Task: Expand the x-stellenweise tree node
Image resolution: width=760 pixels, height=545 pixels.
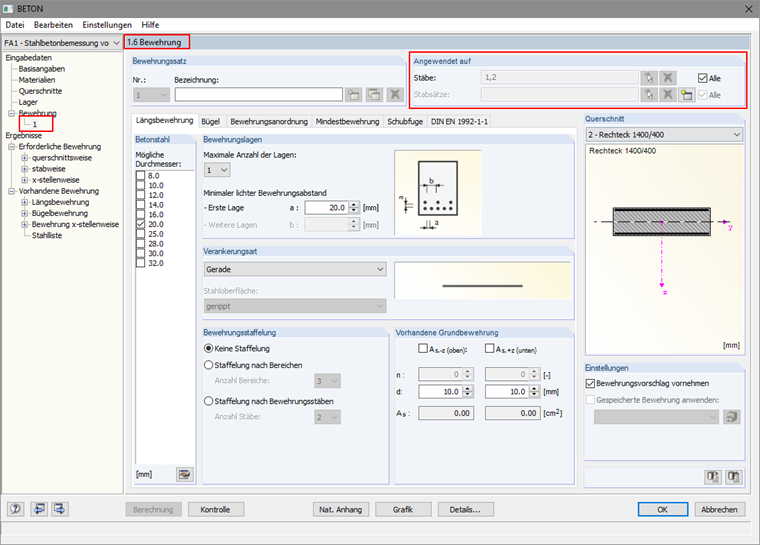Action: [24, 180]
